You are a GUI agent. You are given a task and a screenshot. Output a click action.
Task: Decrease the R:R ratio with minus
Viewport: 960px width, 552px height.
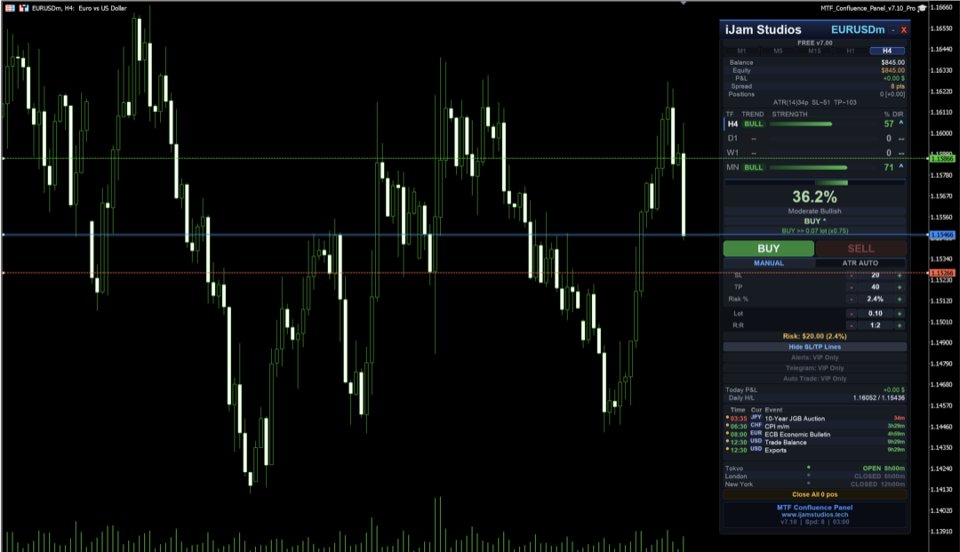852,326
